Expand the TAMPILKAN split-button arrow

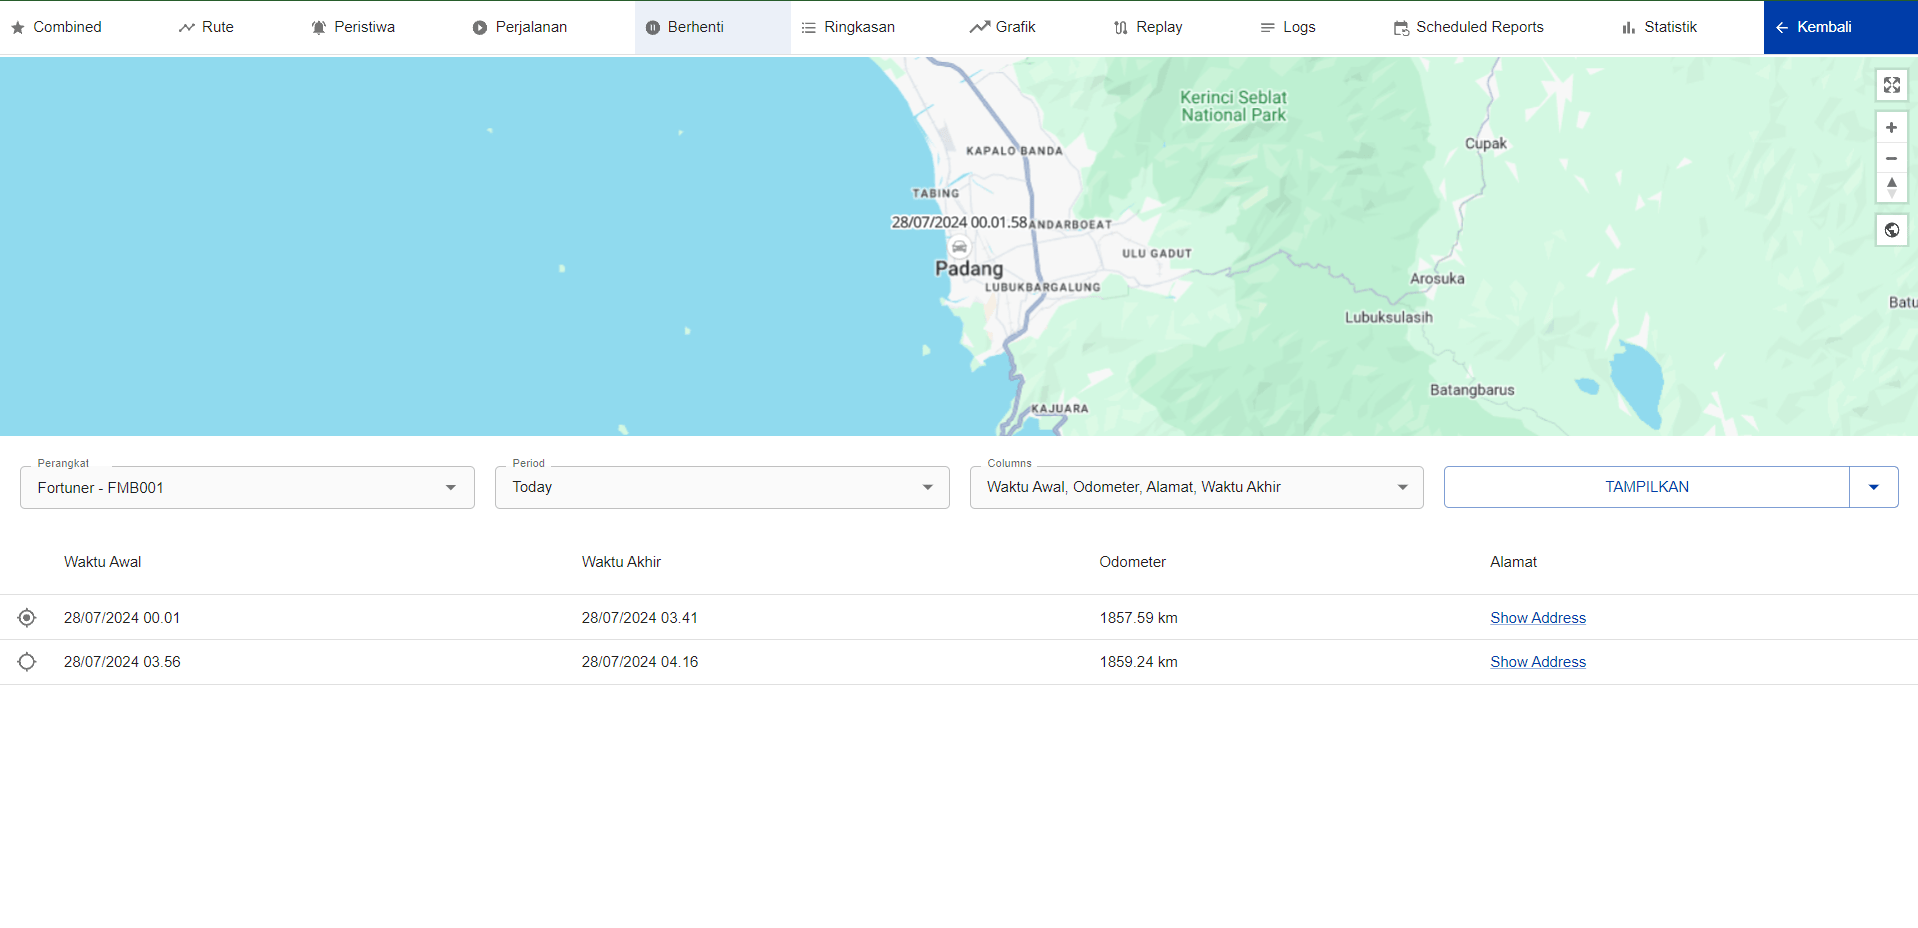coord(1873,487)
